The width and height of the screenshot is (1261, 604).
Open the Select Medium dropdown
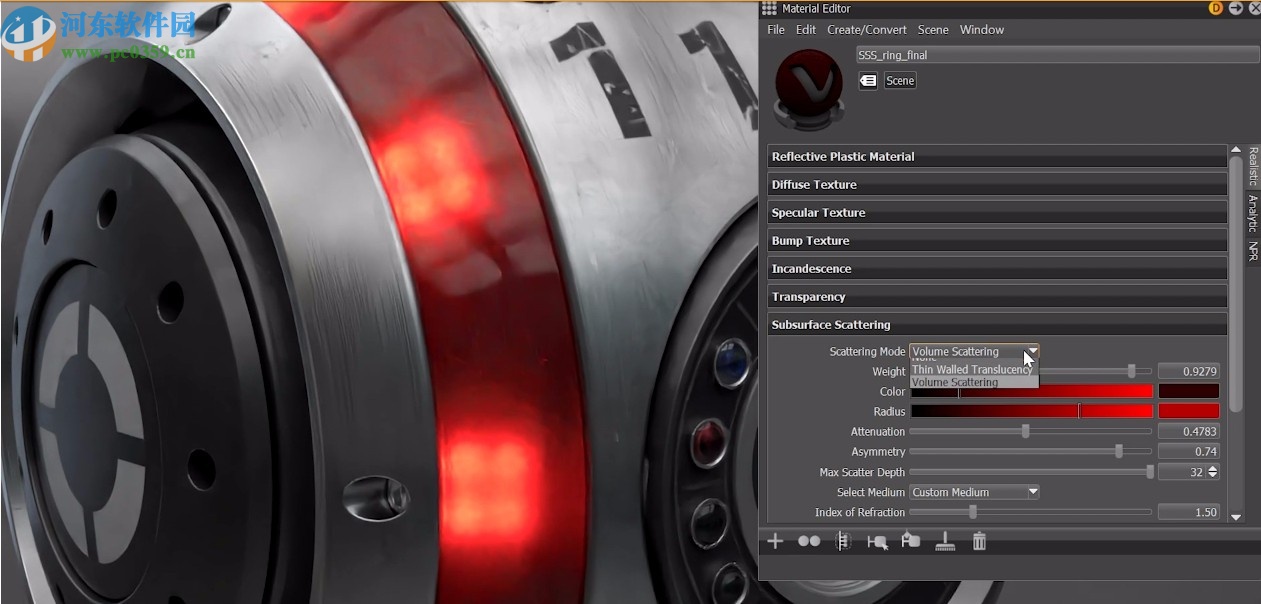pos(973,491)
